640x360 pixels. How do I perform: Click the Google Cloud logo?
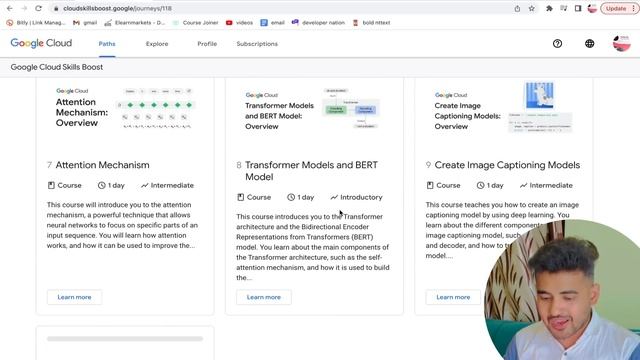[41, 43]
